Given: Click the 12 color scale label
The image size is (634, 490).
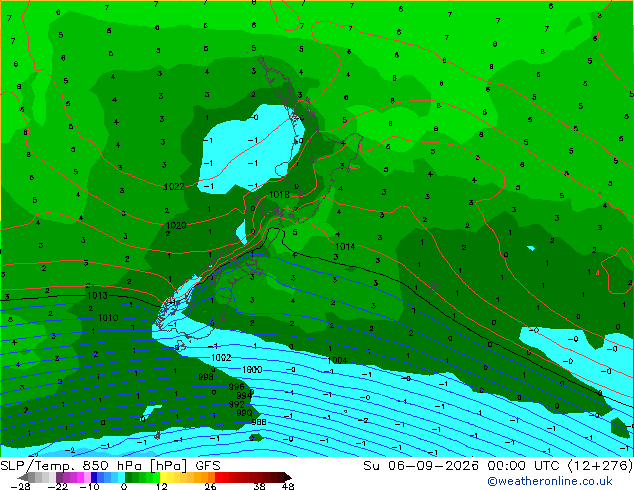Looking at the screenshot, I should click(x=162, y=486).
